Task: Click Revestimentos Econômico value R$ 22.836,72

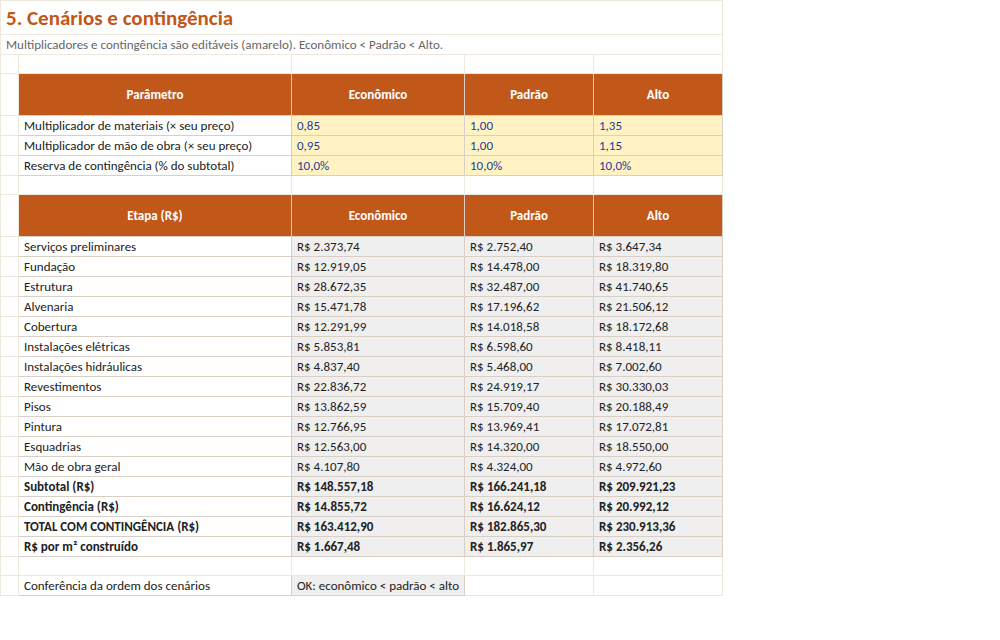Action: [x=378, y=387]
